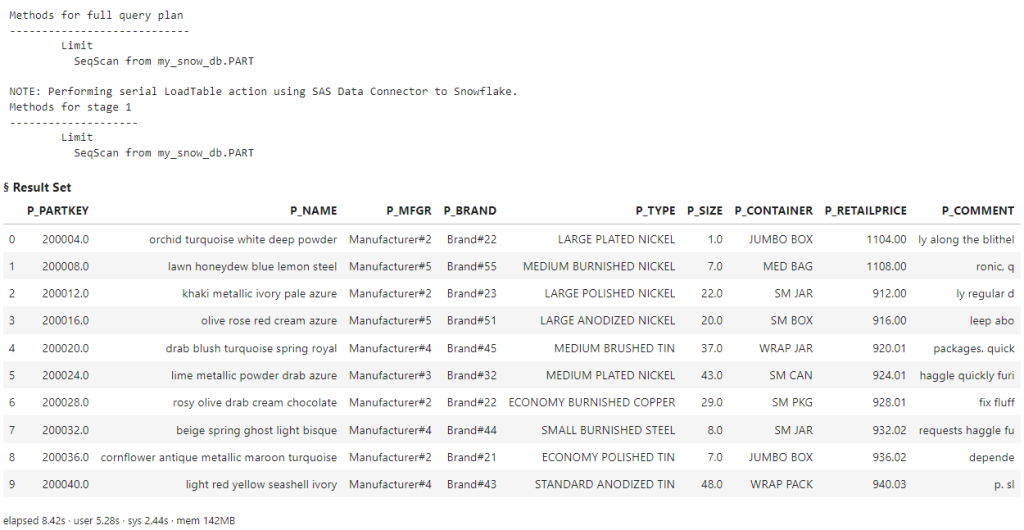Click the P_COMMENT column header
The image size is (1024, 530).
pos(977,211)
